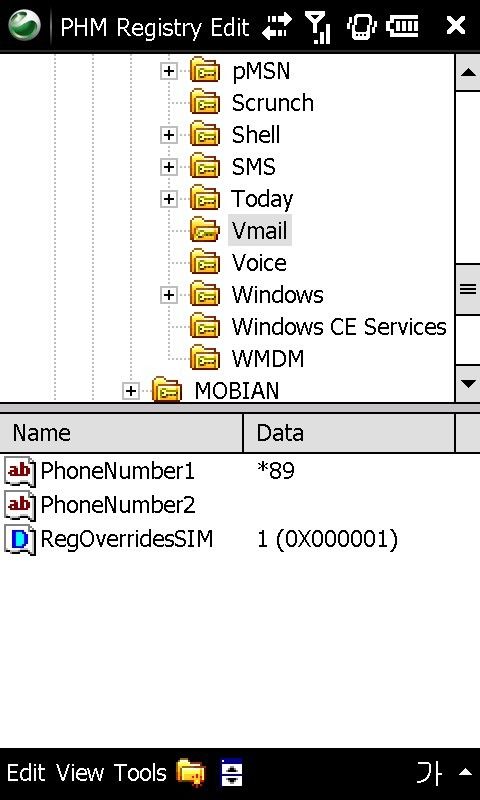480x800 pixels.
Task: Click the Windows folder icon
Action: click(205, 294)
